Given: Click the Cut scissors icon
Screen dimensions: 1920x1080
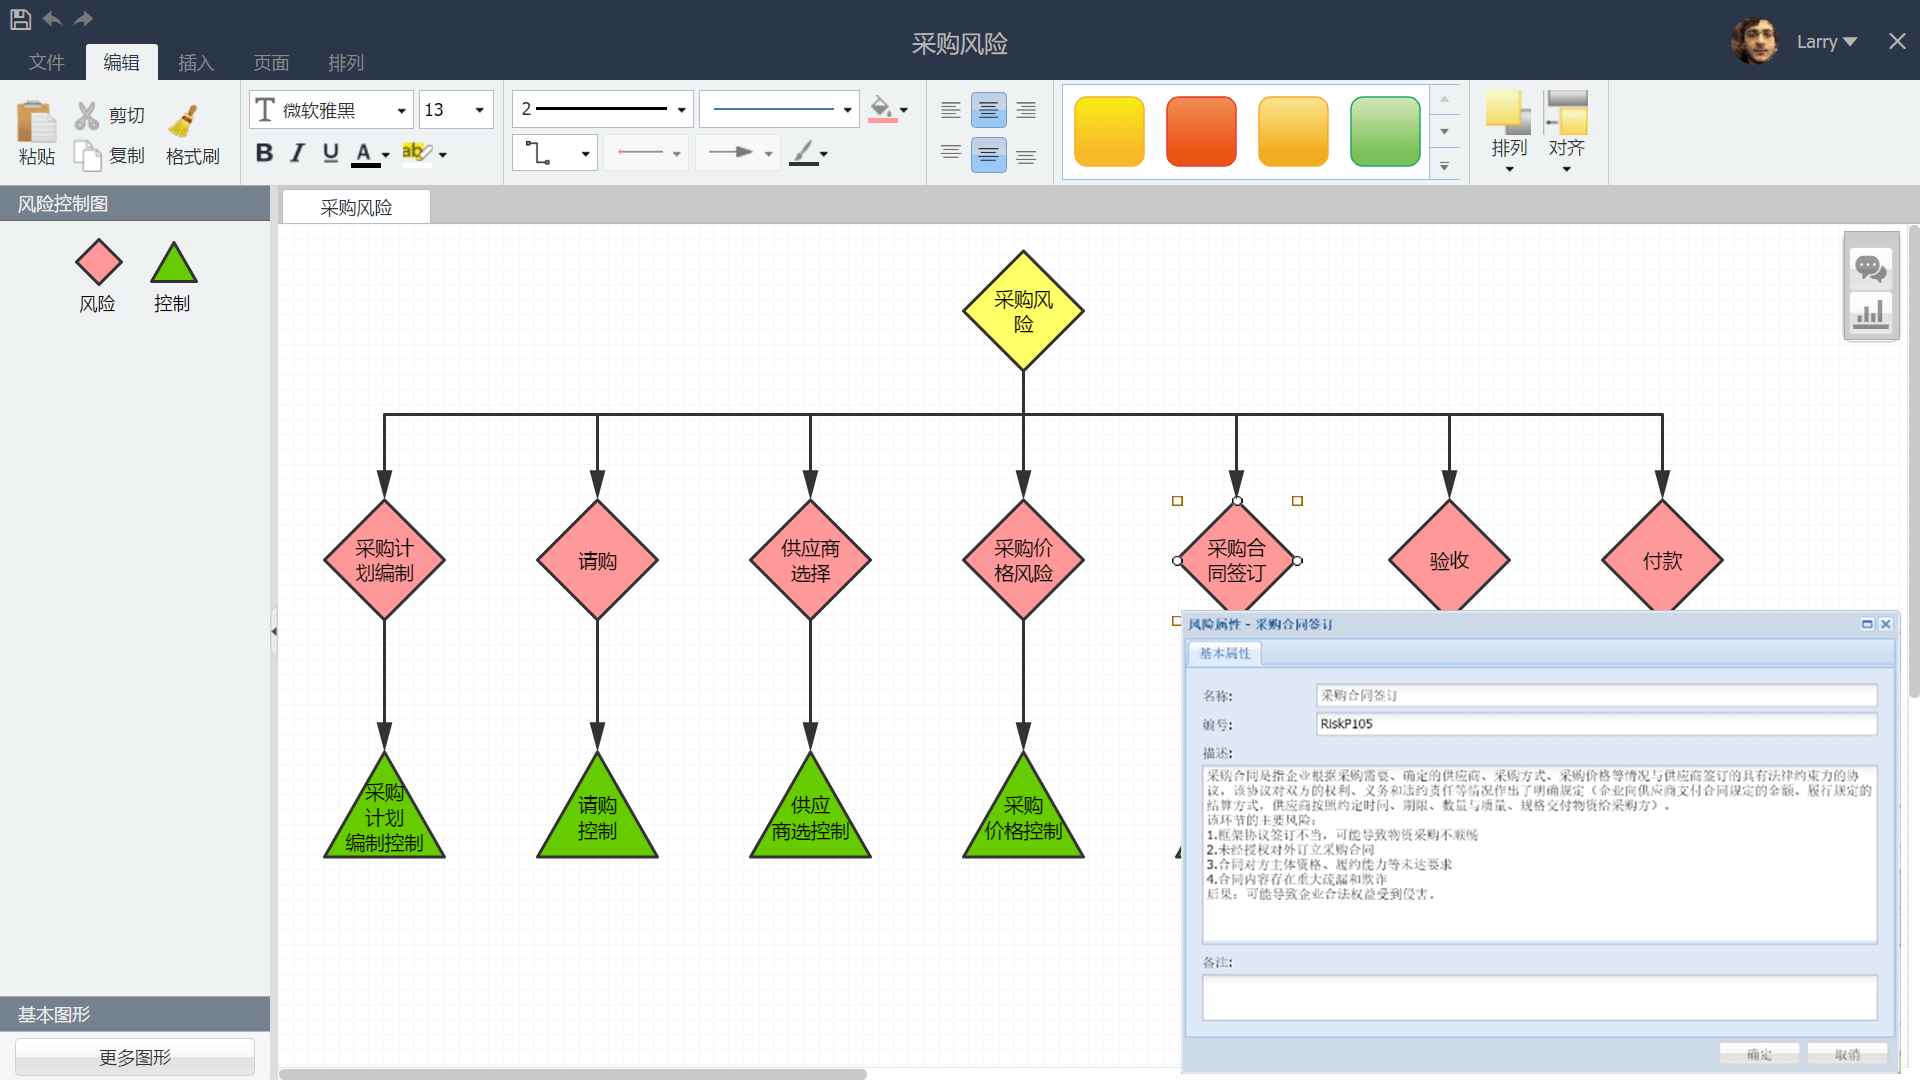Looking at the screenshot, I should point(87,116).
